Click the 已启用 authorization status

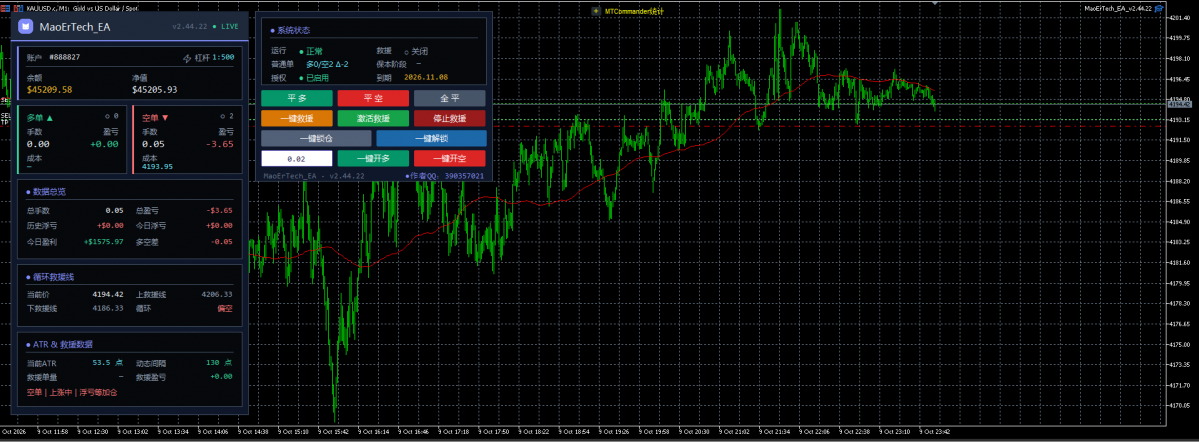click(314, 77)
